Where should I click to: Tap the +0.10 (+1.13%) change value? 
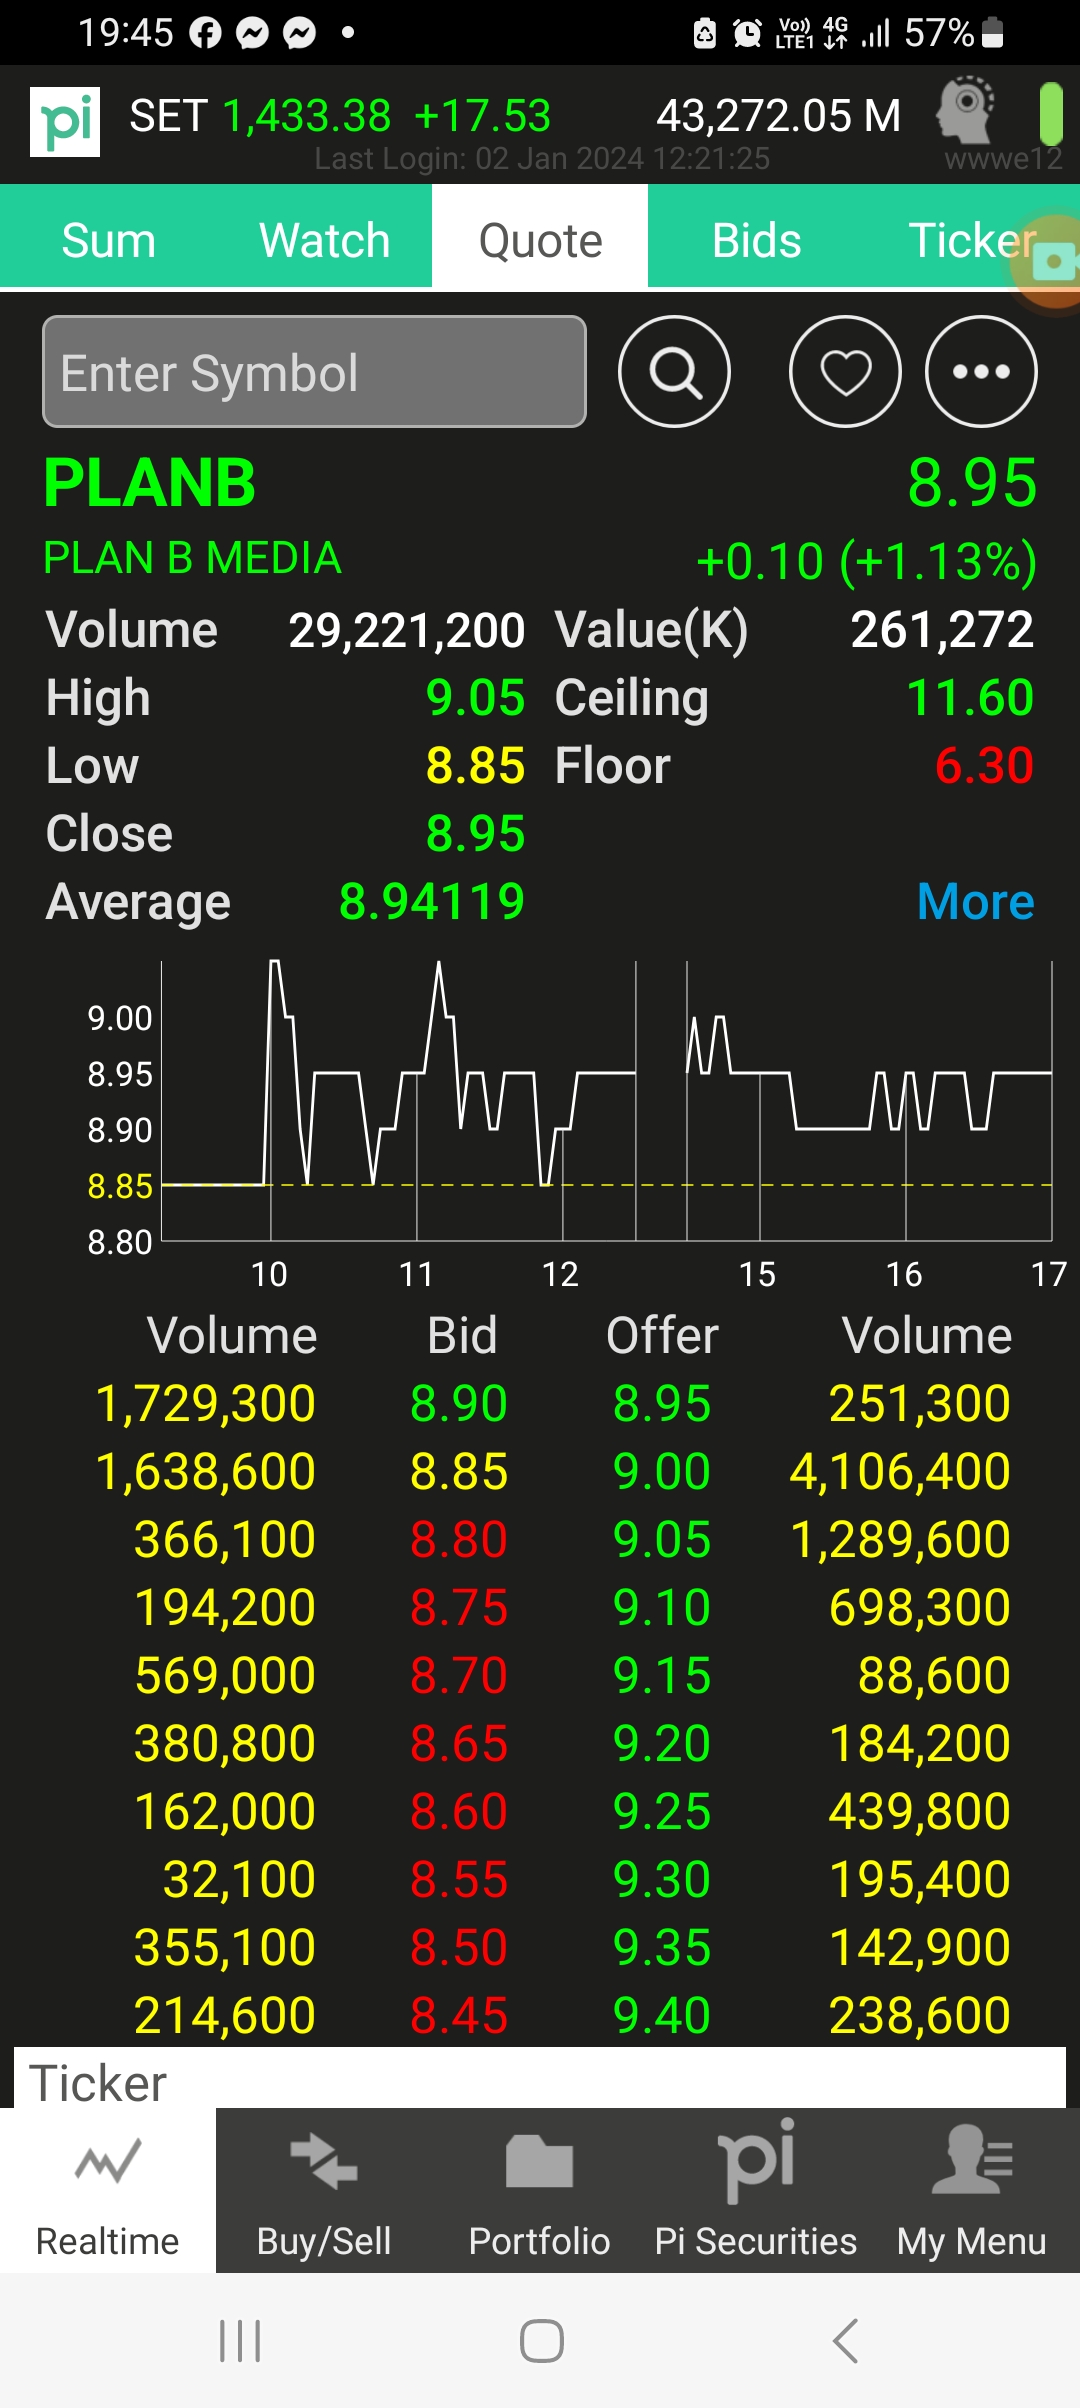coord(867,561)
